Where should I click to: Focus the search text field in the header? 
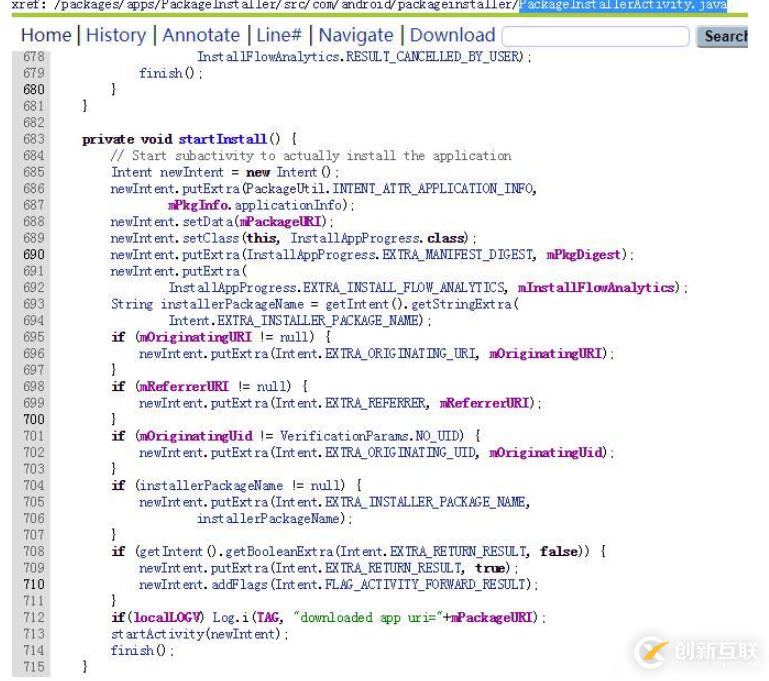click(595, 36)
